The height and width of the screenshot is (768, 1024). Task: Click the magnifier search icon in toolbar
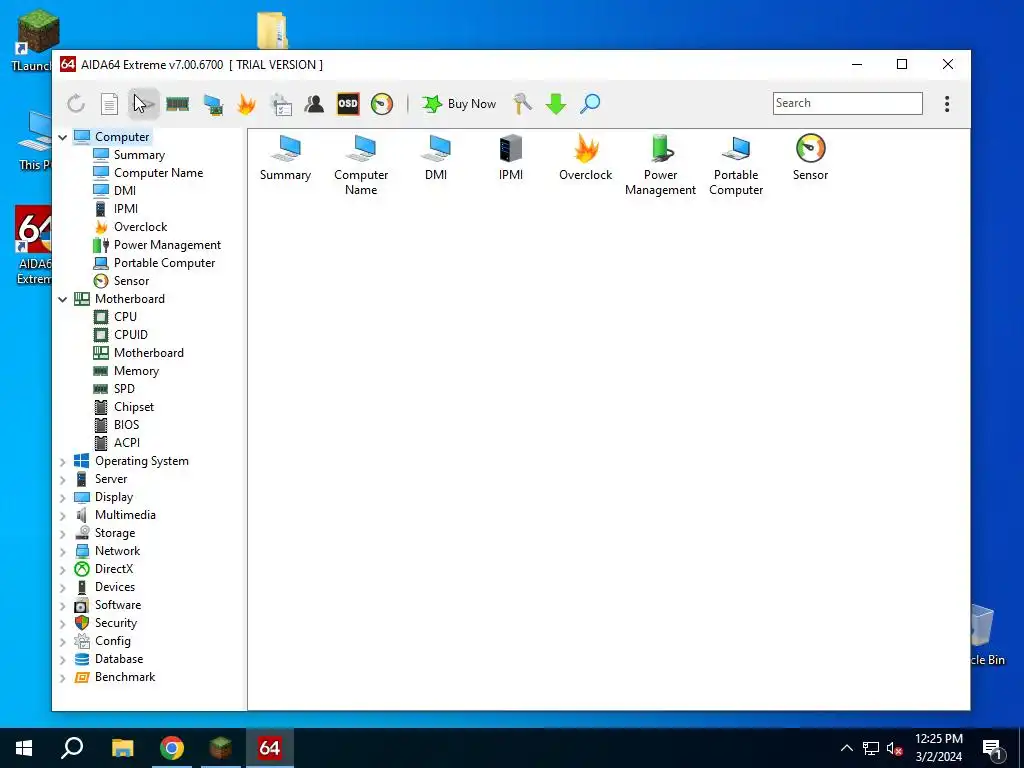click(590, 103)
